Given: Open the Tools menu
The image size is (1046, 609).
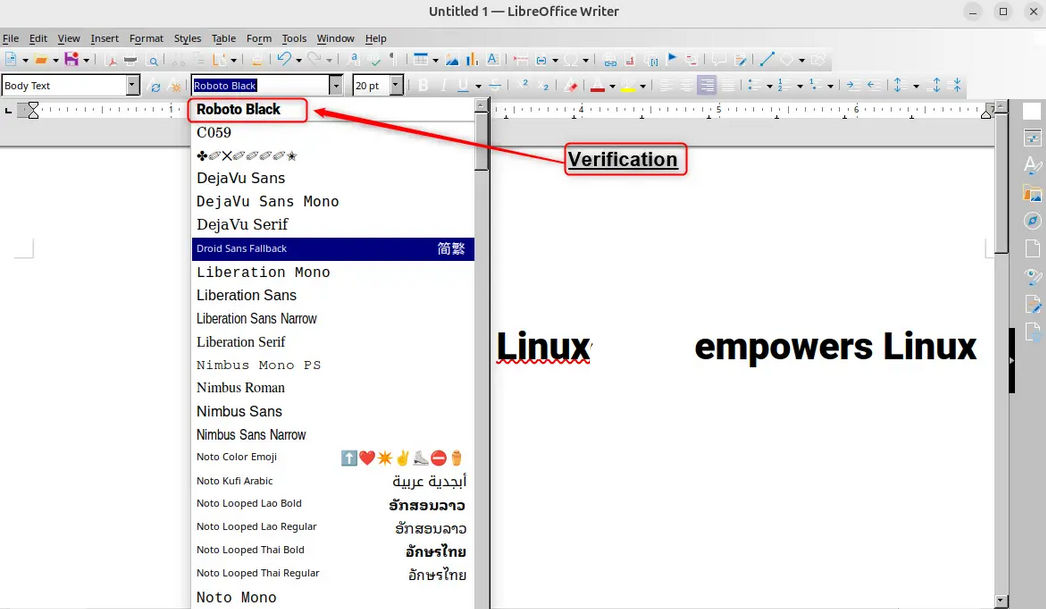Looking at the screenshot, I should tap(293, 38).
